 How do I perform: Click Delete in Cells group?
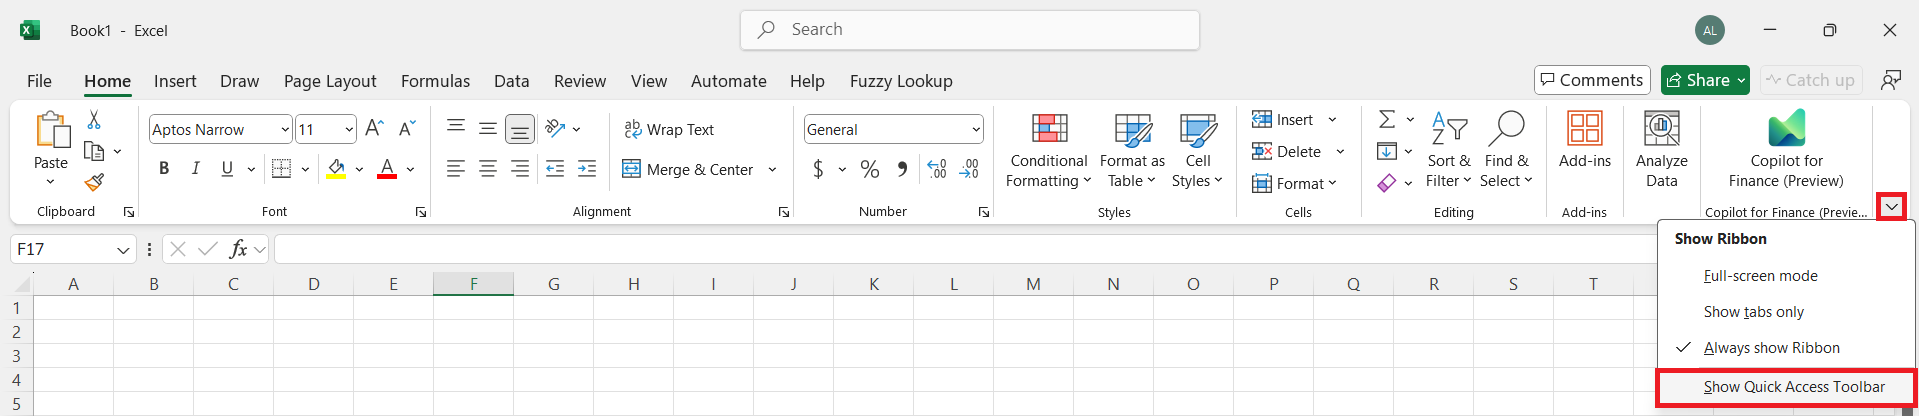coord(1287,152)
